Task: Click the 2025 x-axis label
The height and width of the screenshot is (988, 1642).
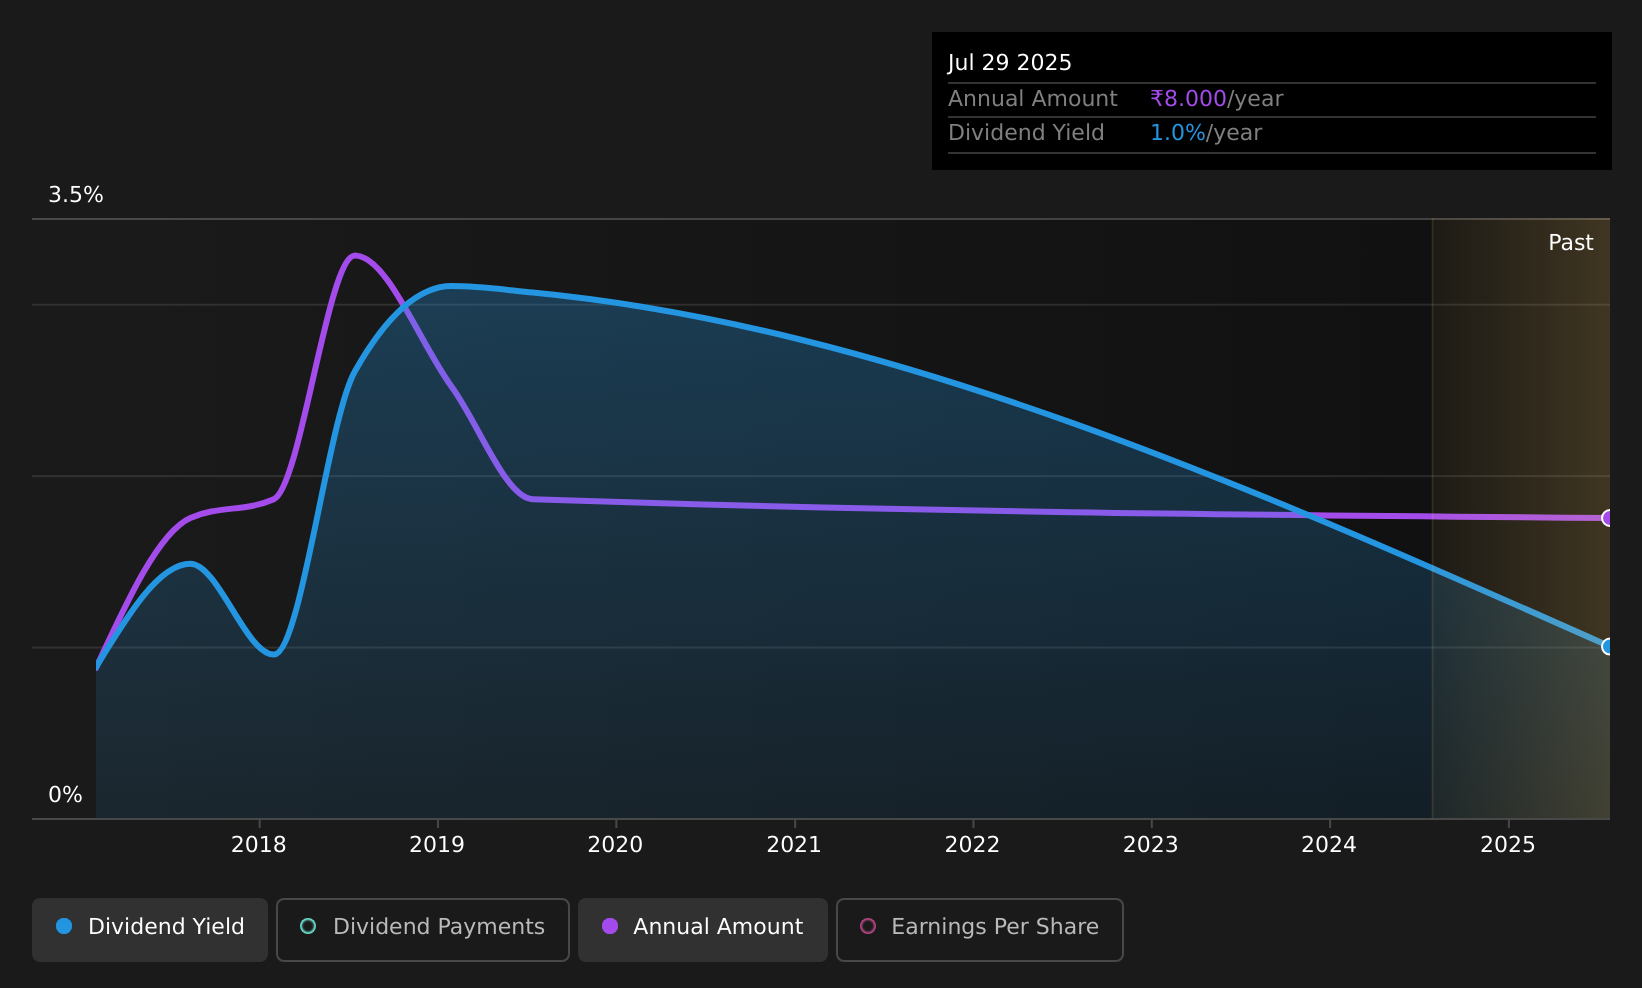Action: pyautogui.click(x=1508, y=845)
